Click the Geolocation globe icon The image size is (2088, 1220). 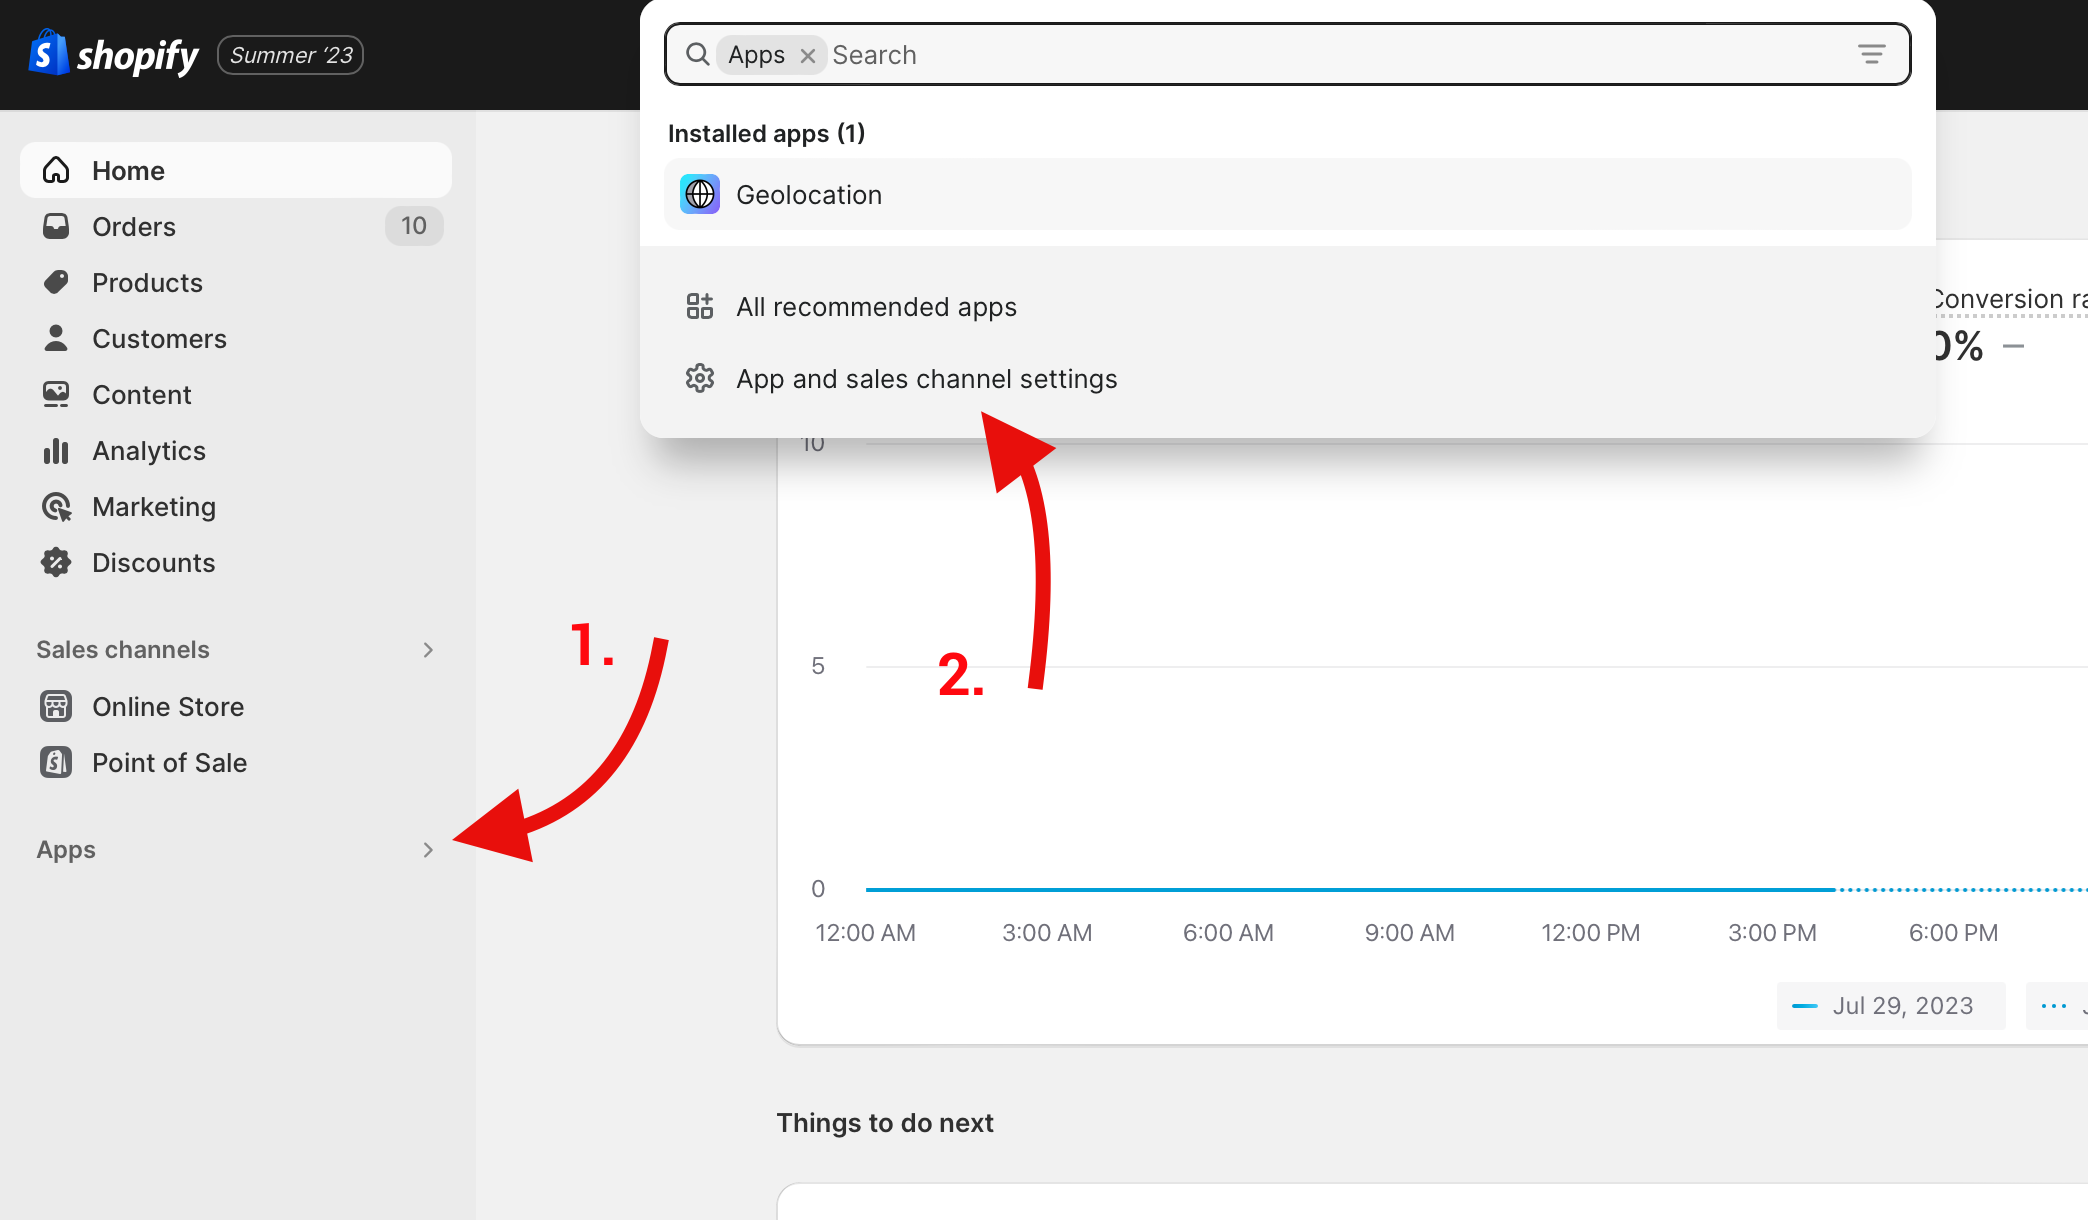pos(700,194)
